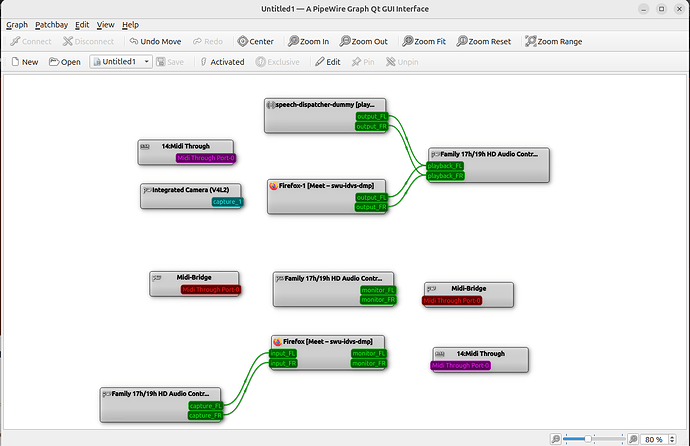Click the Zoom Out toolbar button
690x446 pixels.
(363, 42)
